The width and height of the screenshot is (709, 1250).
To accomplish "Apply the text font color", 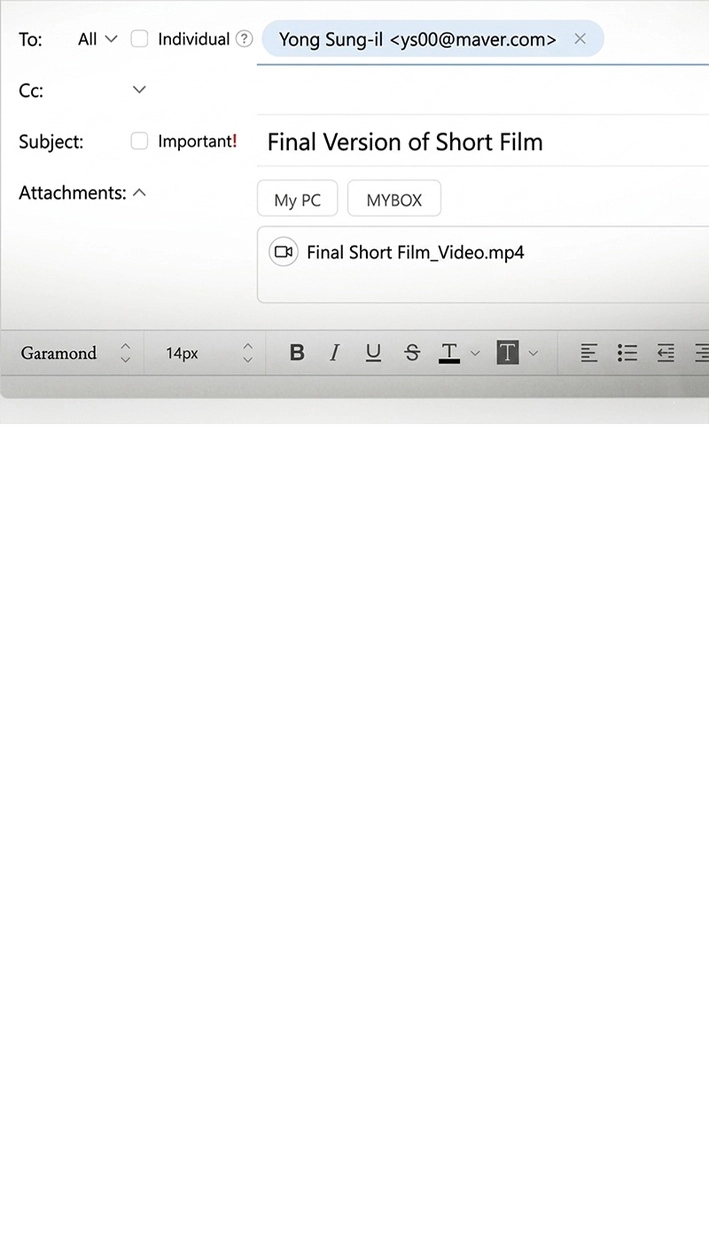I will coord(450,353).
